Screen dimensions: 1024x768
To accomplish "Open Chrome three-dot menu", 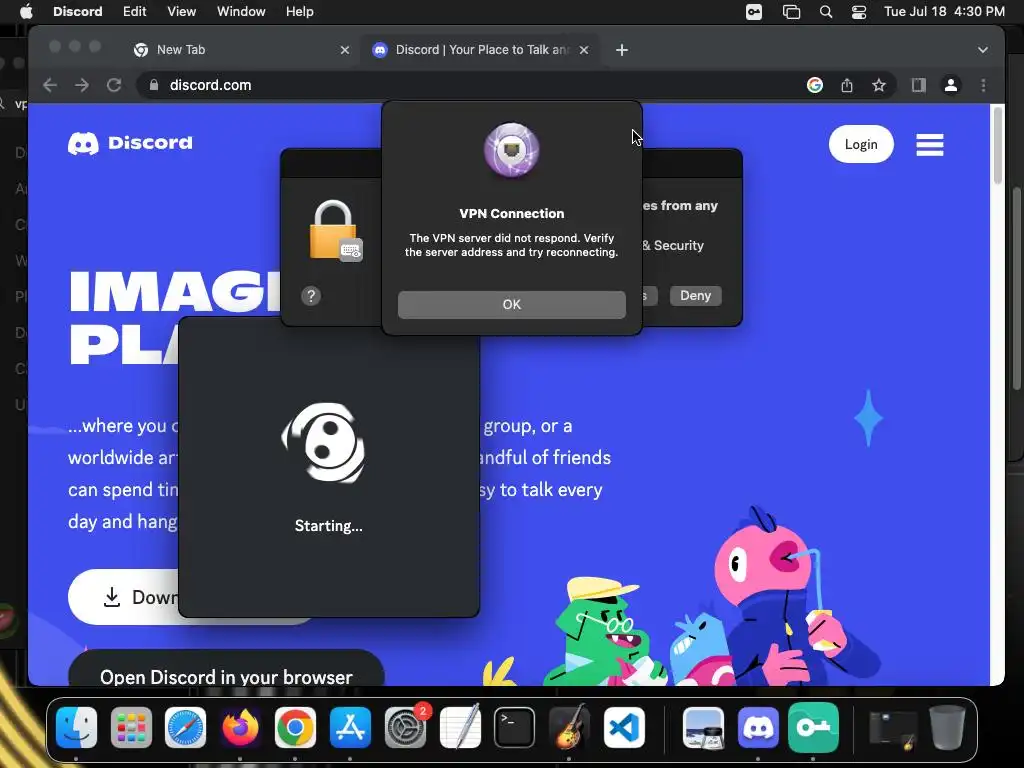I will pyautogui.click(x=984, y=85).
